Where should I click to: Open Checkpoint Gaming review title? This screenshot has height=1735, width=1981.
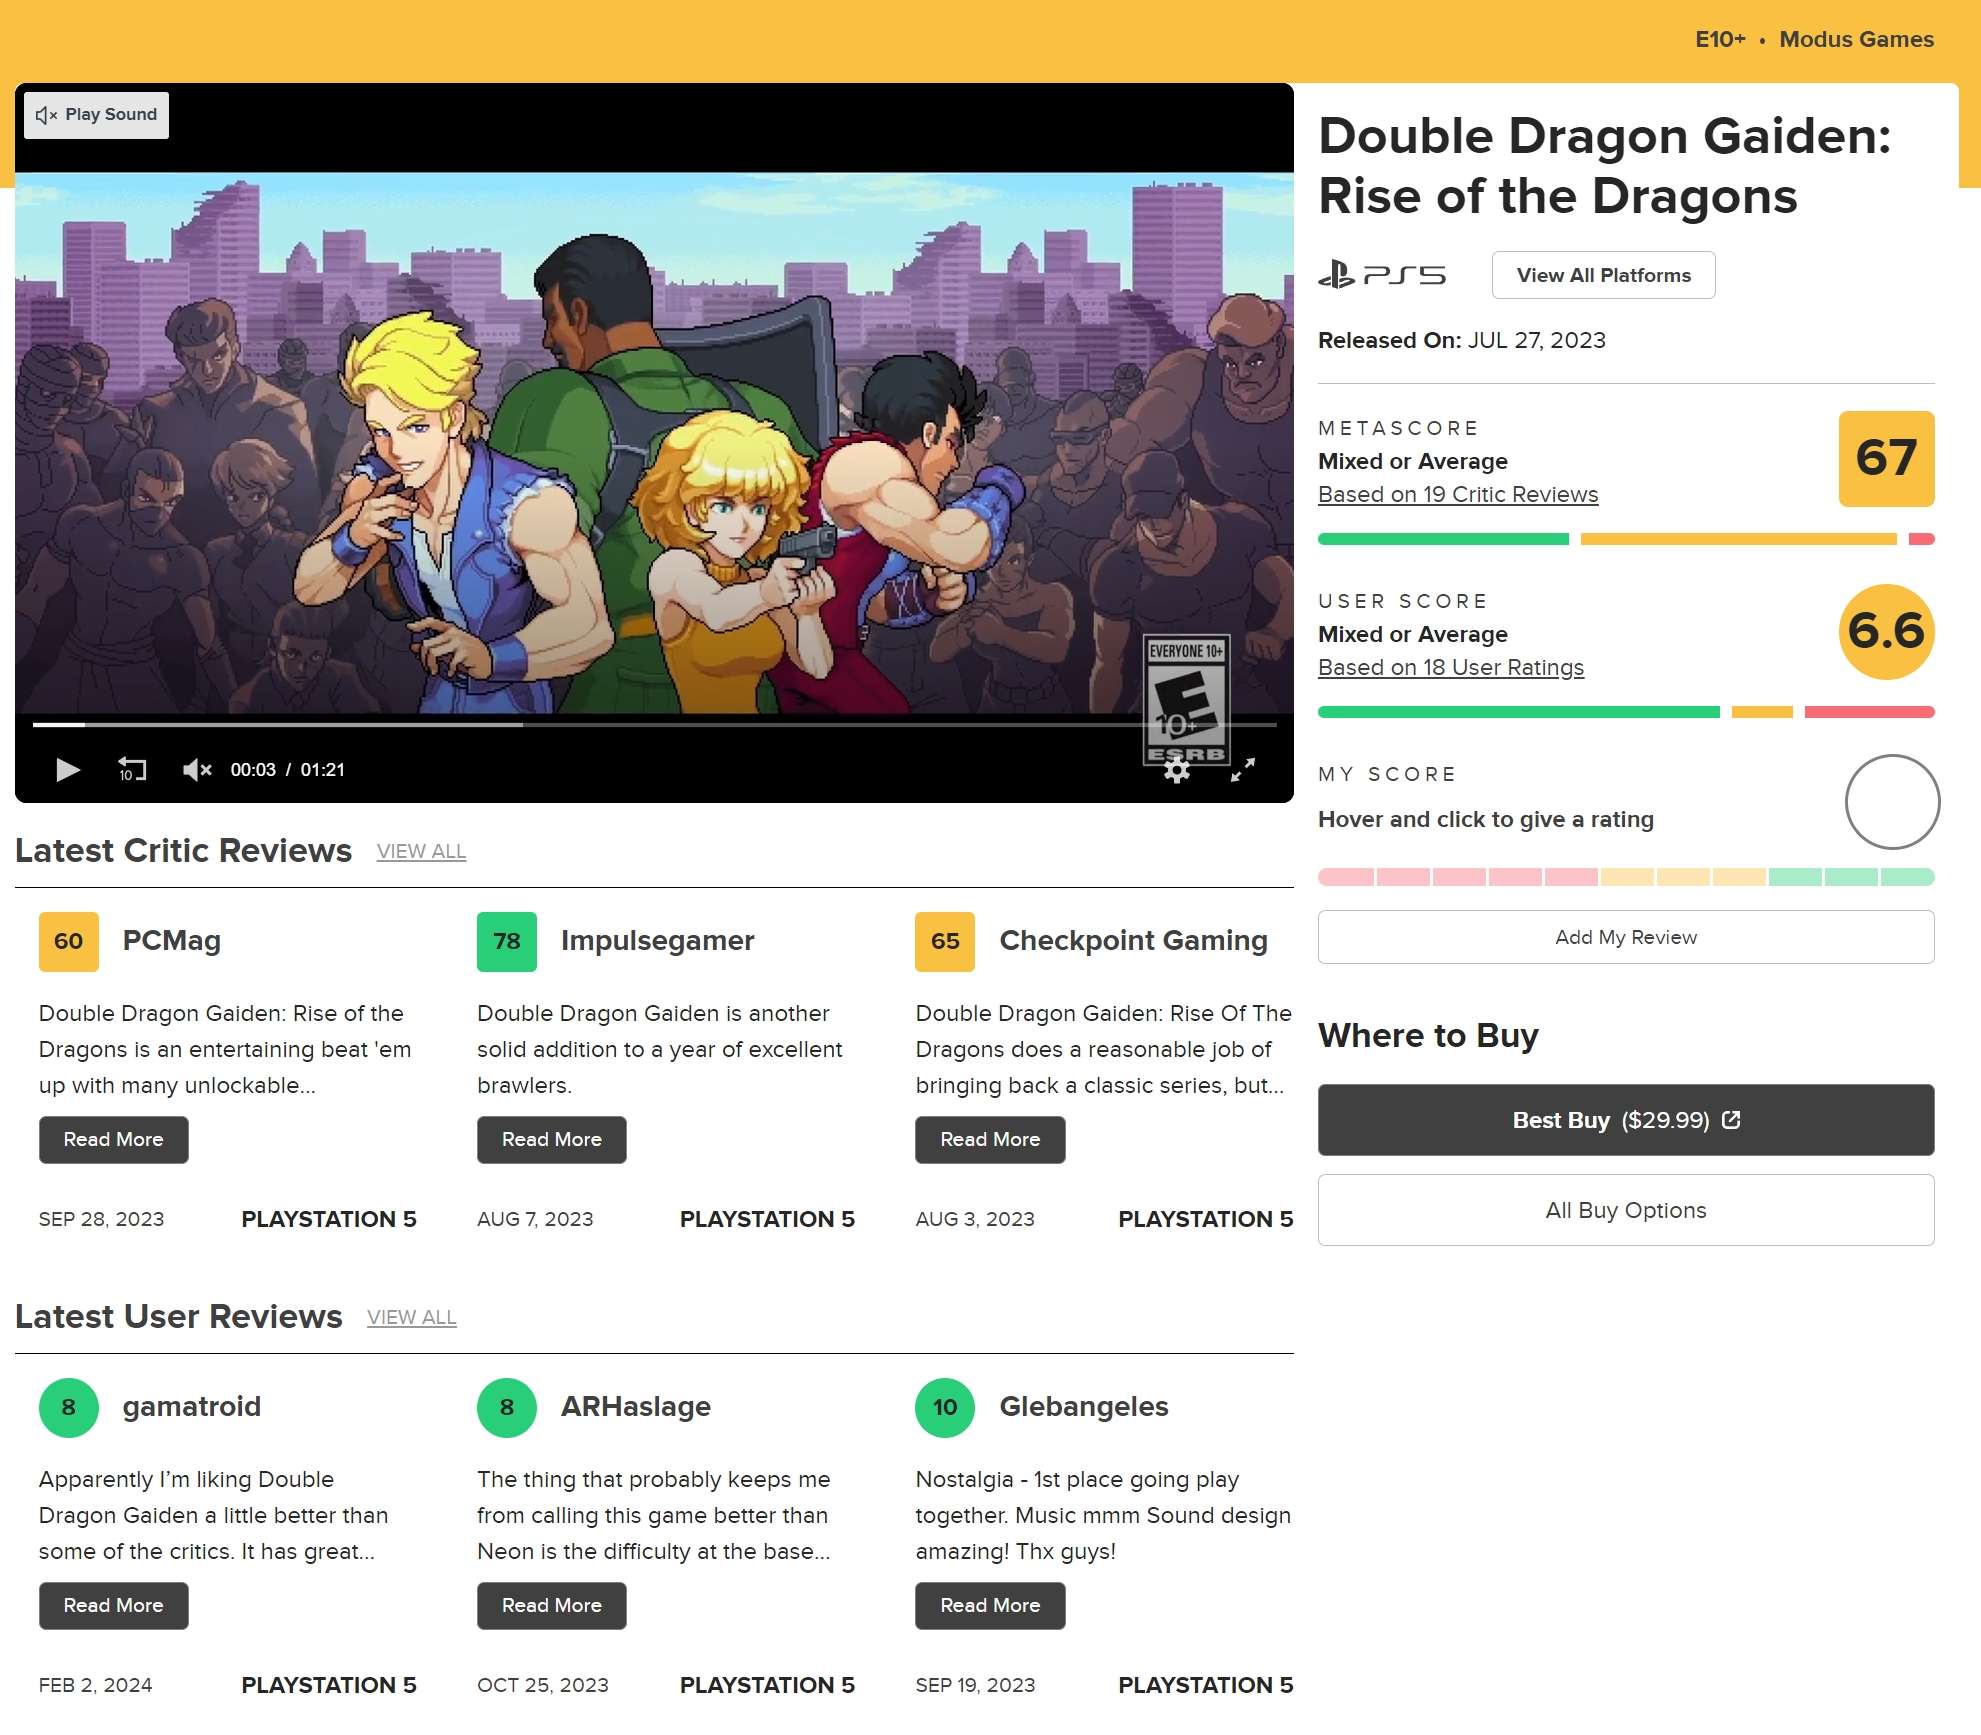coord(1133,940)
